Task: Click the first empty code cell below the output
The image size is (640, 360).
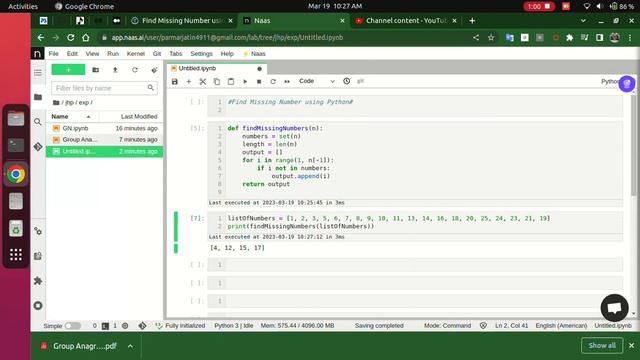Action: tap(415, 265)
